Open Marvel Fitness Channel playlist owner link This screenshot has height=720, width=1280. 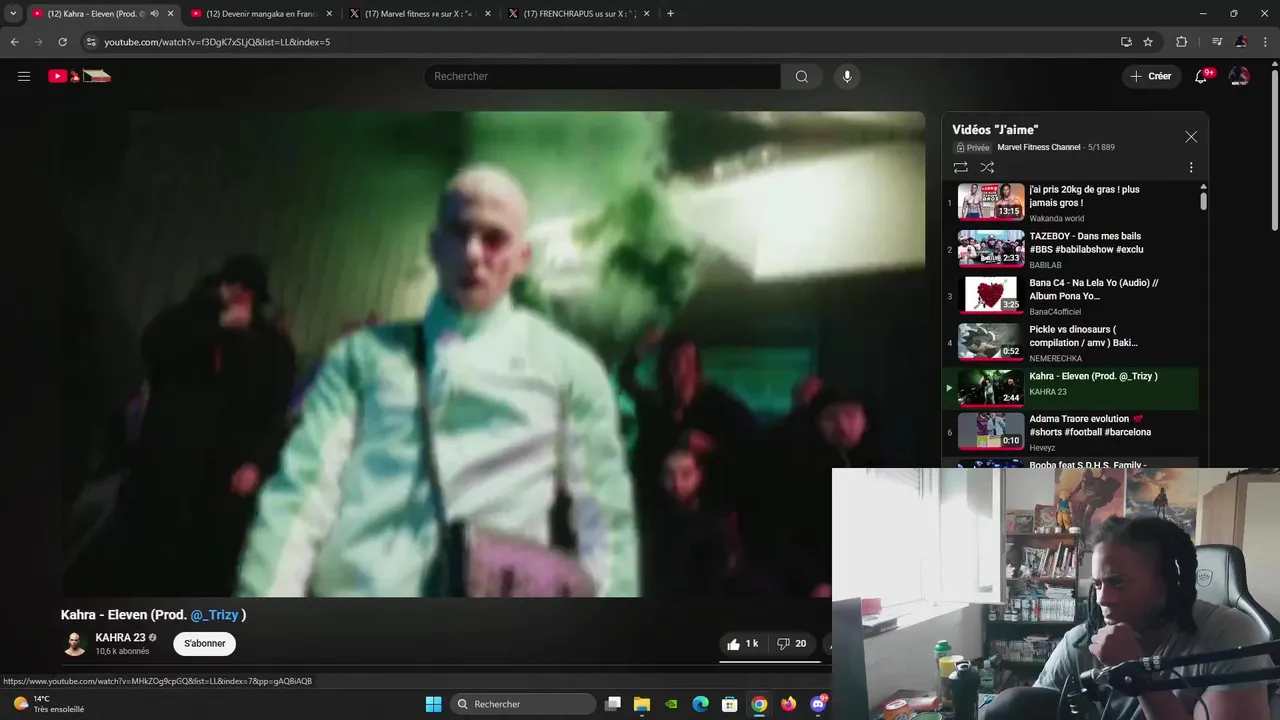coord(1039,147)
